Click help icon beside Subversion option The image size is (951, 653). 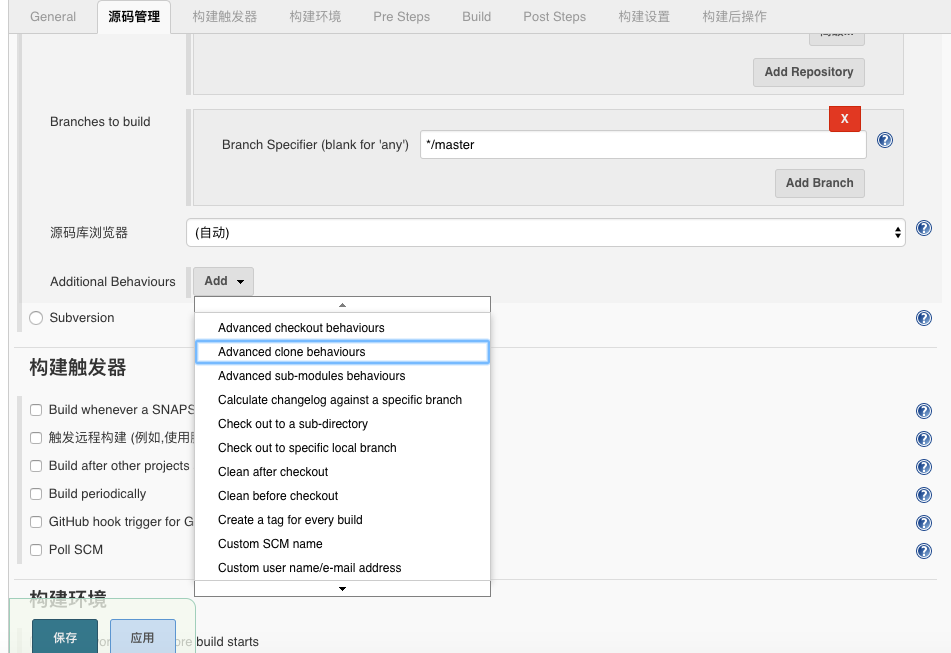coord(923,318)
